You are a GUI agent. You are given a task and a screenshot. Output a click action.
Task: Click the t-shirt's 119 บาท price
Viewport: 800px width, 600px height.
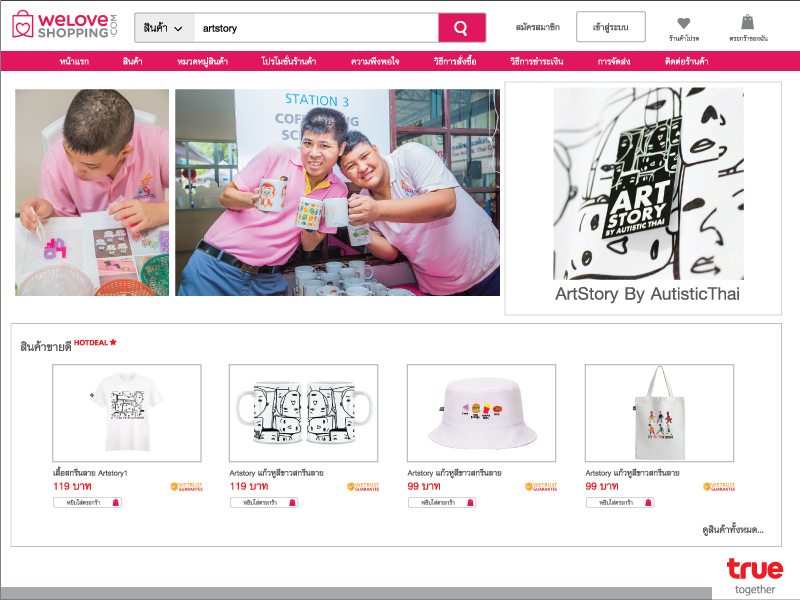point(72,486)
